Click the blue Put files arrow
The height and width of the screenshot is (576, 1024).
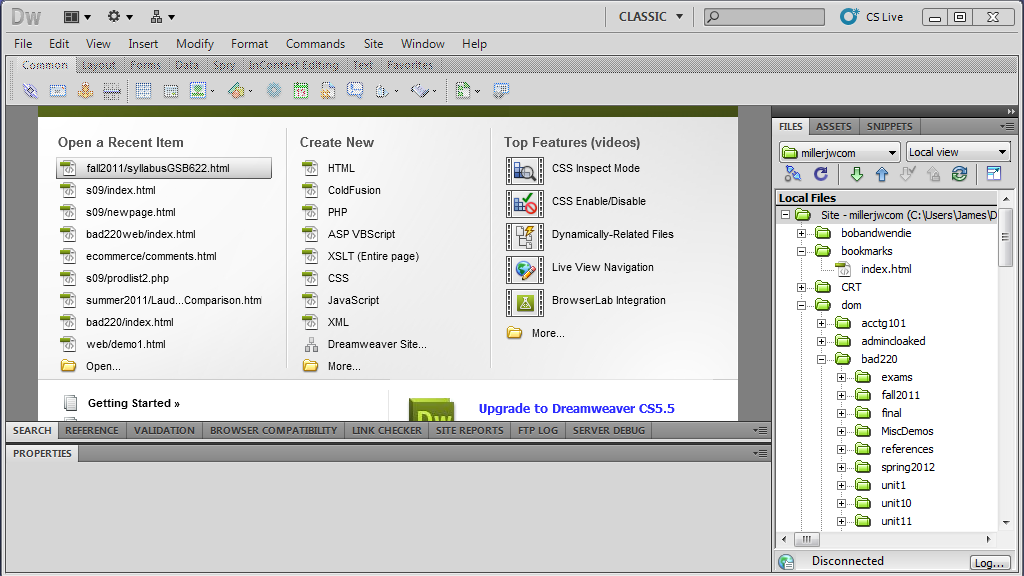click(882, 174)
